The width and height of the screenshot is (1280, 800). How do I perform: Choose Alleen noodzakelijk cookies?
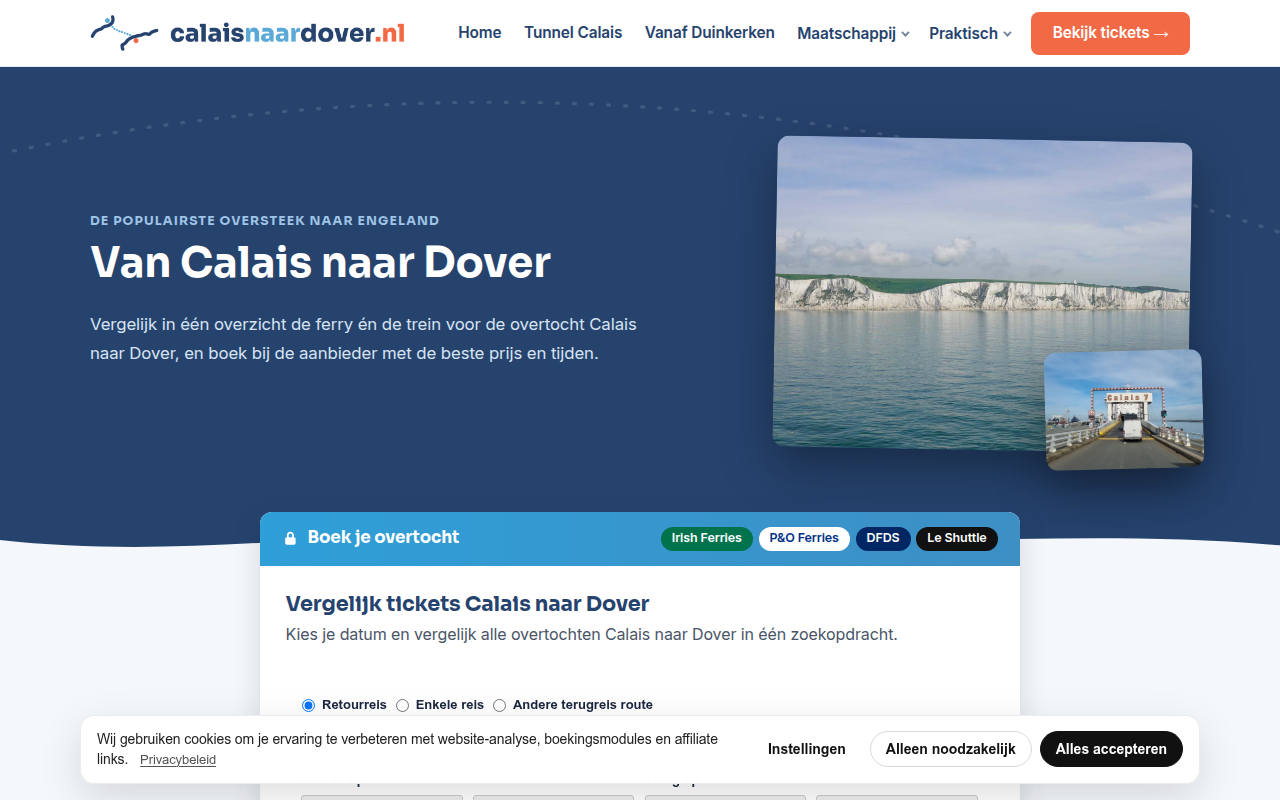pos(950,749)
